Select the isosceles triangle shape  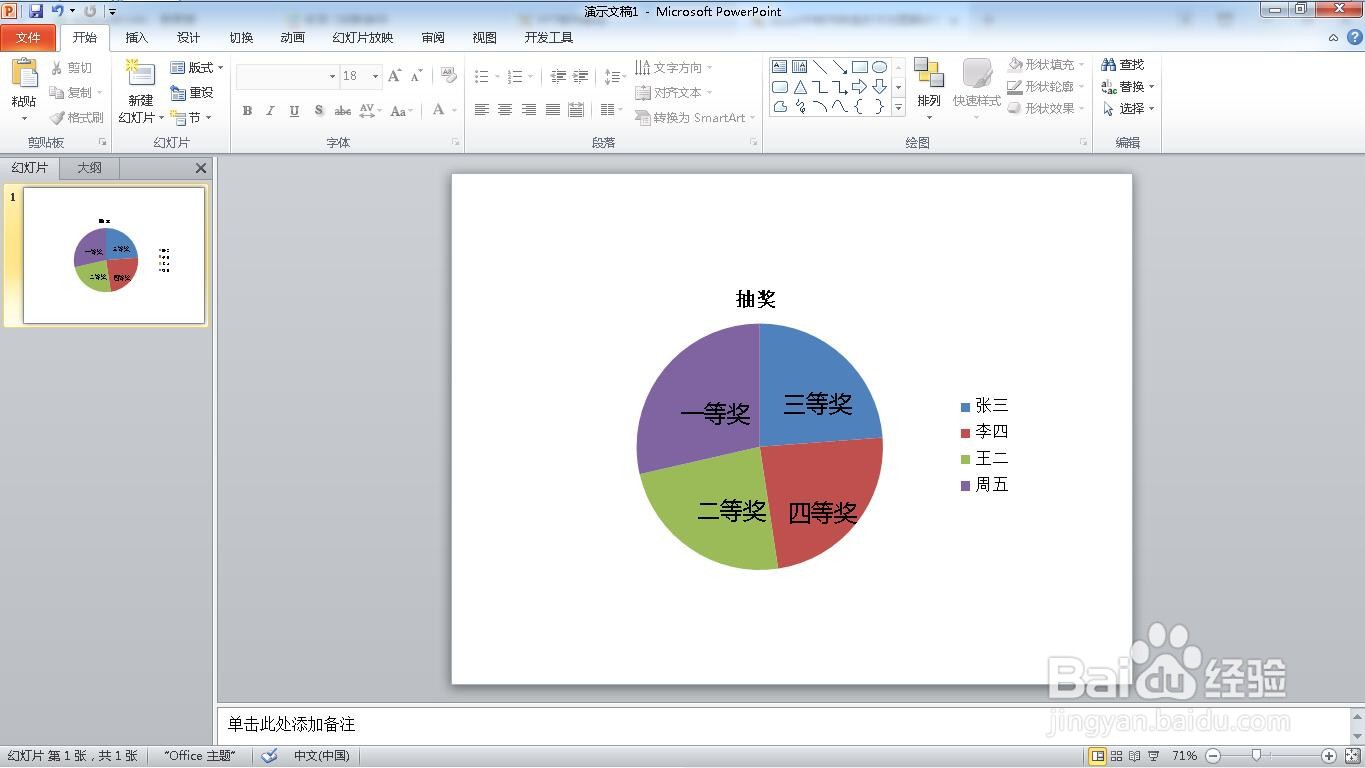point(800,87)
